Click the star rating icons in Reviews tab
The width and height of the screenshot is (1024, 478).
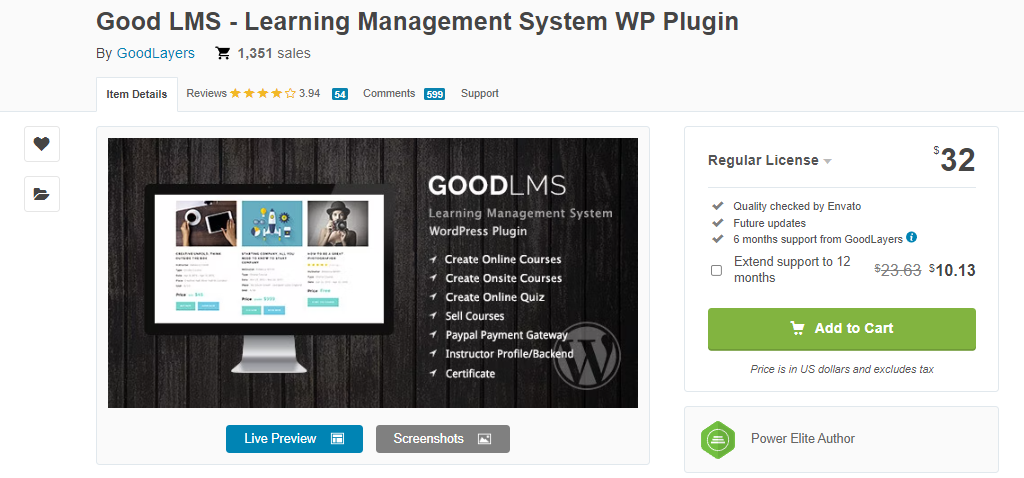pos(263,93)
